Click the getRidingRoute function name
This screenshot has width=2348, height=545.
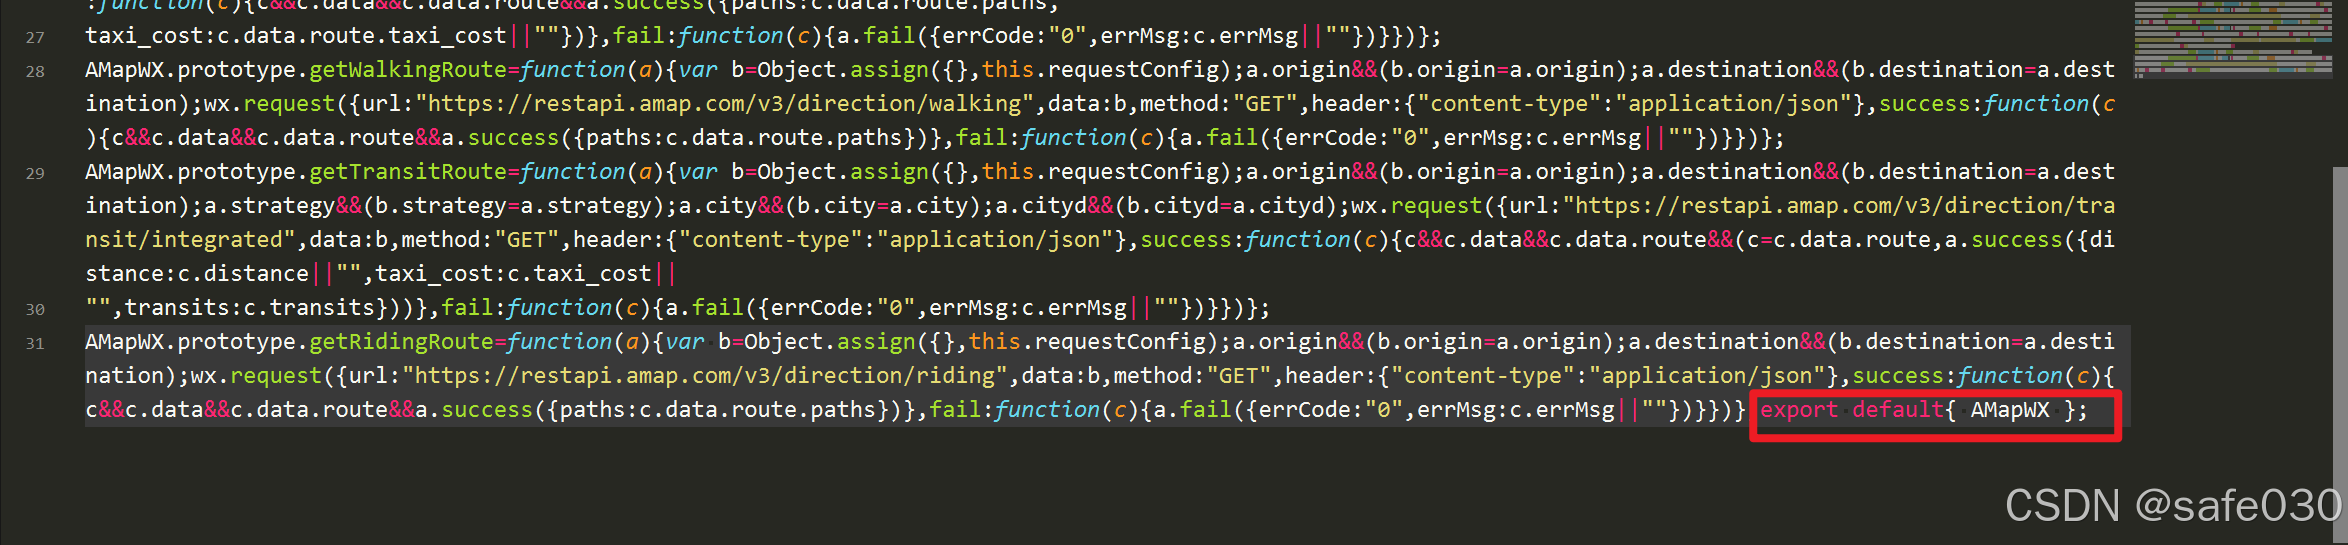[401, 342]
